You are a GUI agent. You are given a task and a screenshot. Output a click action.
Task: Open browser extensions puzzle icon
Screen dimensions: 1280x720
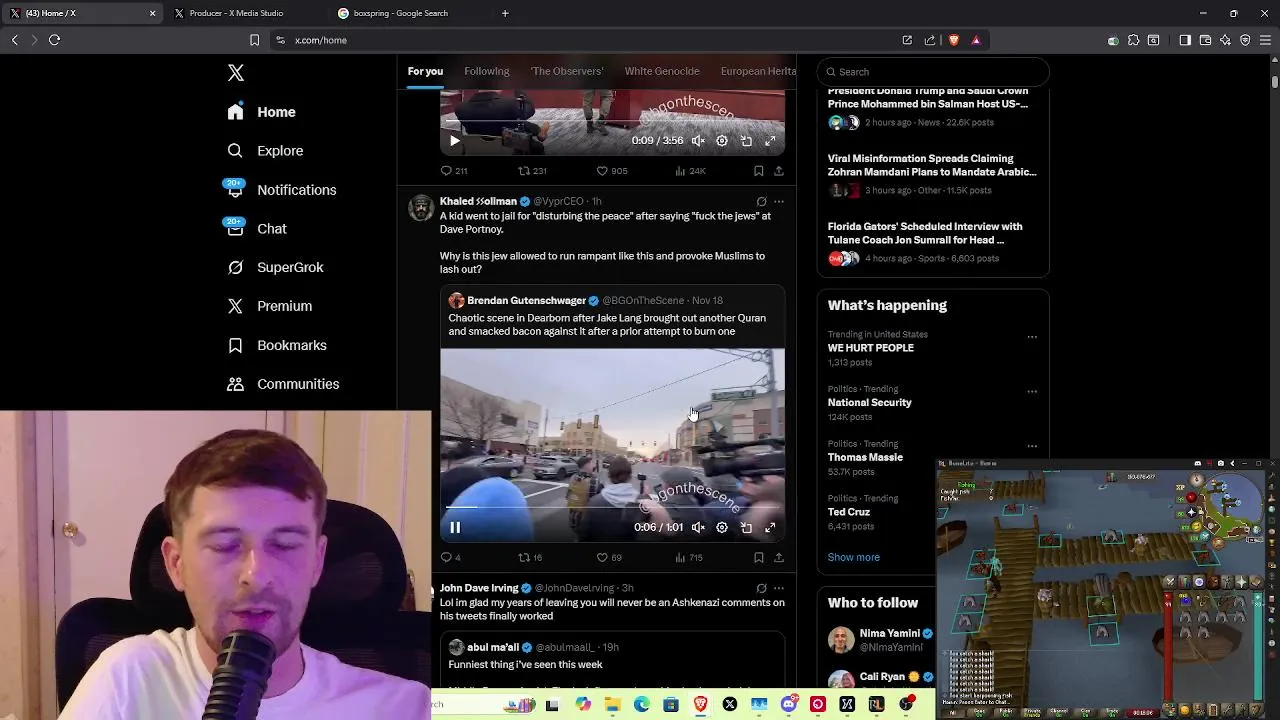1133,40
